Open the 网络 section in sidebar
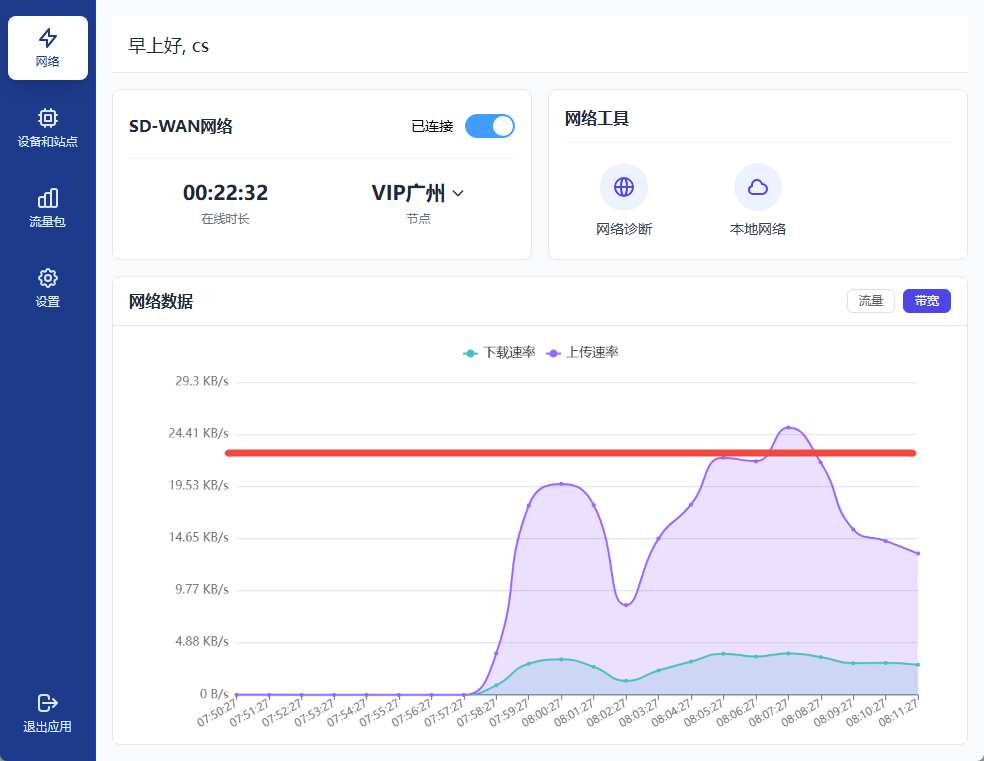The width and height of the screenshot is (984, 761). (x=48, y=48)
